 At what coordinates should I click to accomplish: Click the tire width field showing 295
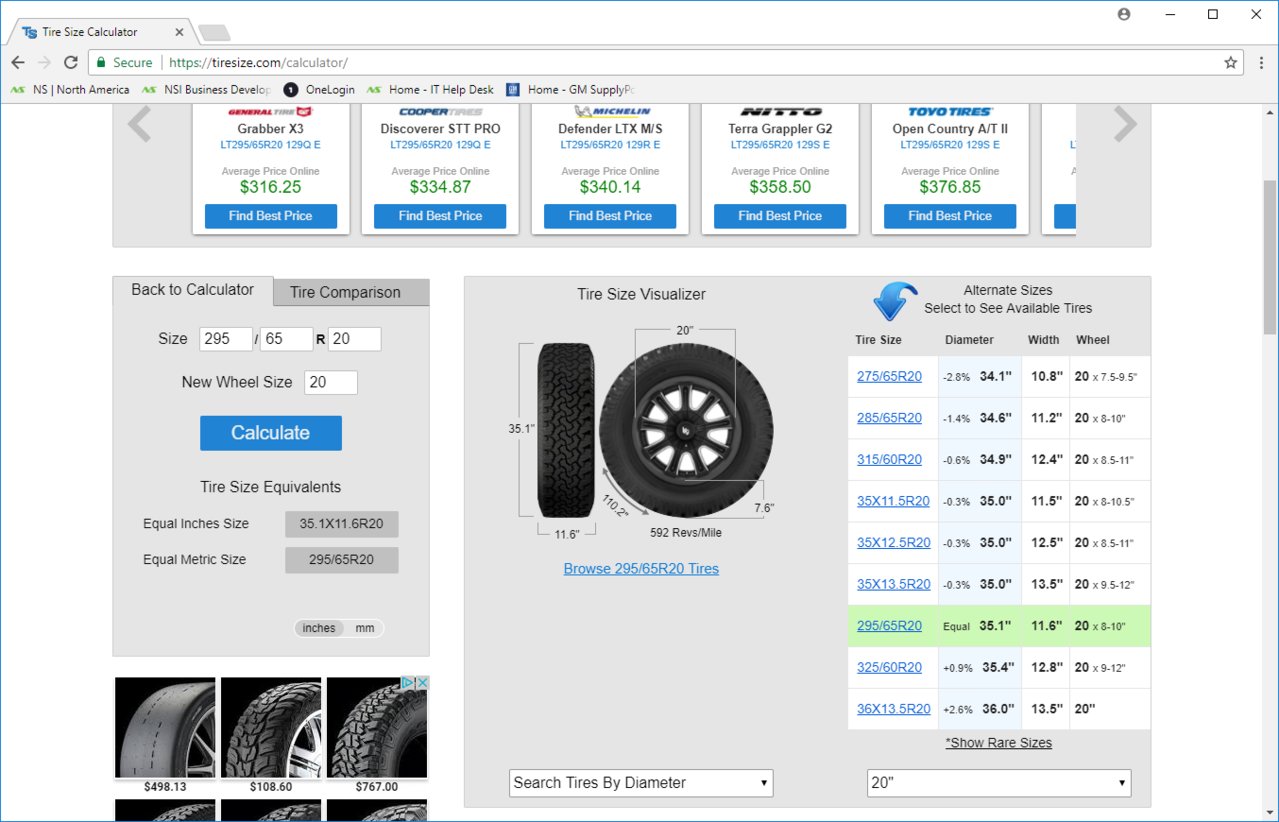[226, 339]
